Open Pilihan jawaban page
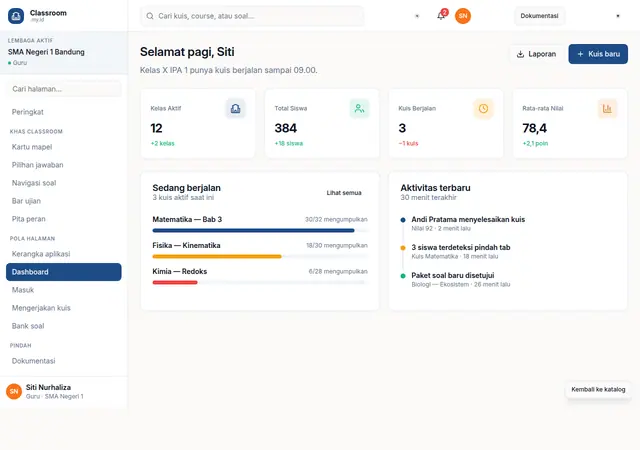The width and height of the screenshot is (640, 450). tap(64, 165)
